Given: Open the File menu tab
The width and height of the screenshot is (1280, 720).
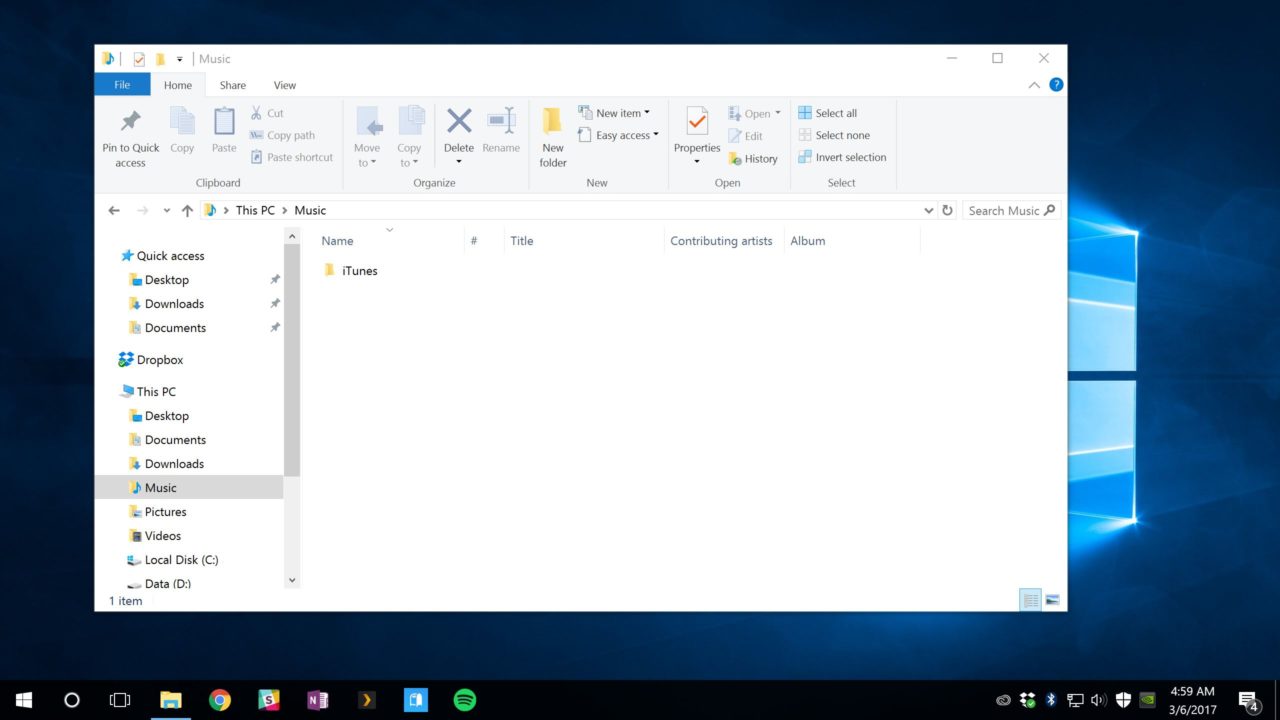Looking at the screenshot, I should tap(122, 85).
